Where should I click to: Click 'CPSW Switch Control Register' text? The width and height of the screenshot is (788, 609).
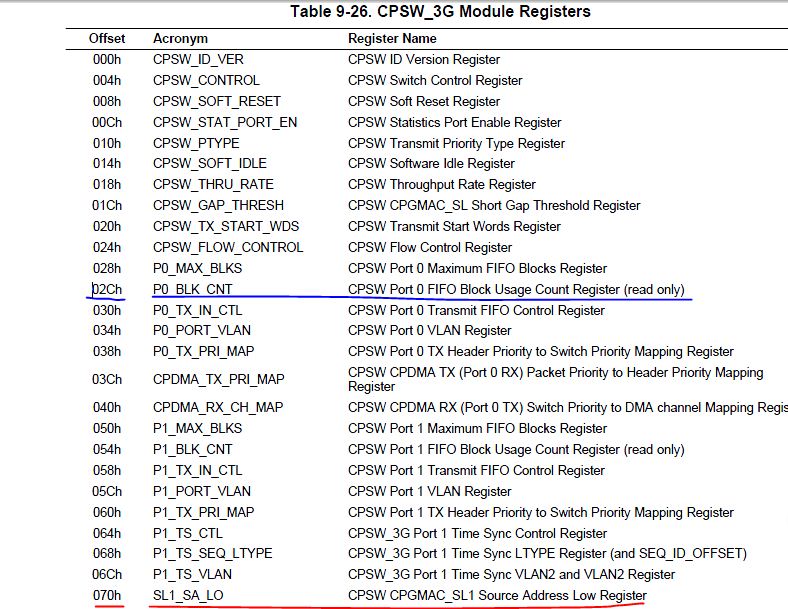pos(435,81)
